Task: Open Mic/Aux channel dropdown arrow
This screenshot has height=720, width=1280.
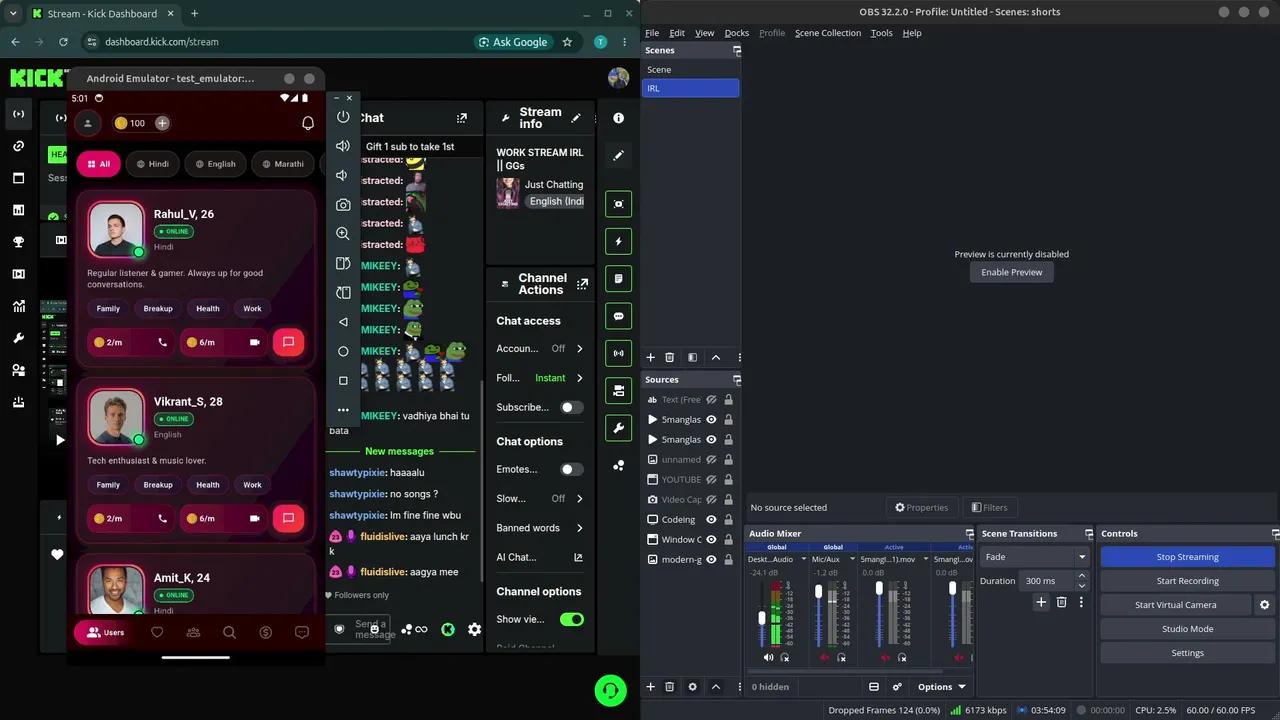Action: coord(853,559)
